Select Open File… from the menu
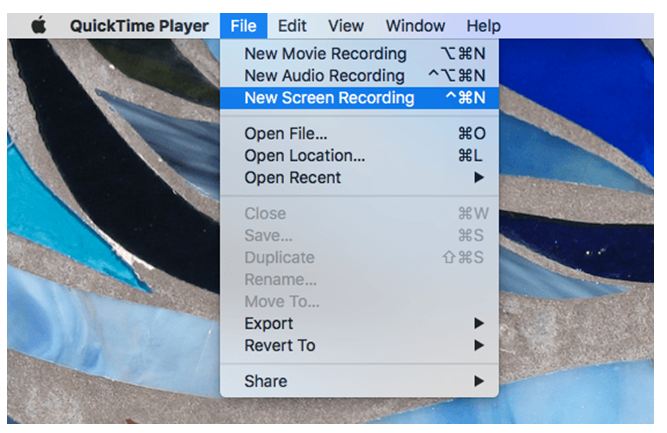667x433 pixels. pos(359,134)
